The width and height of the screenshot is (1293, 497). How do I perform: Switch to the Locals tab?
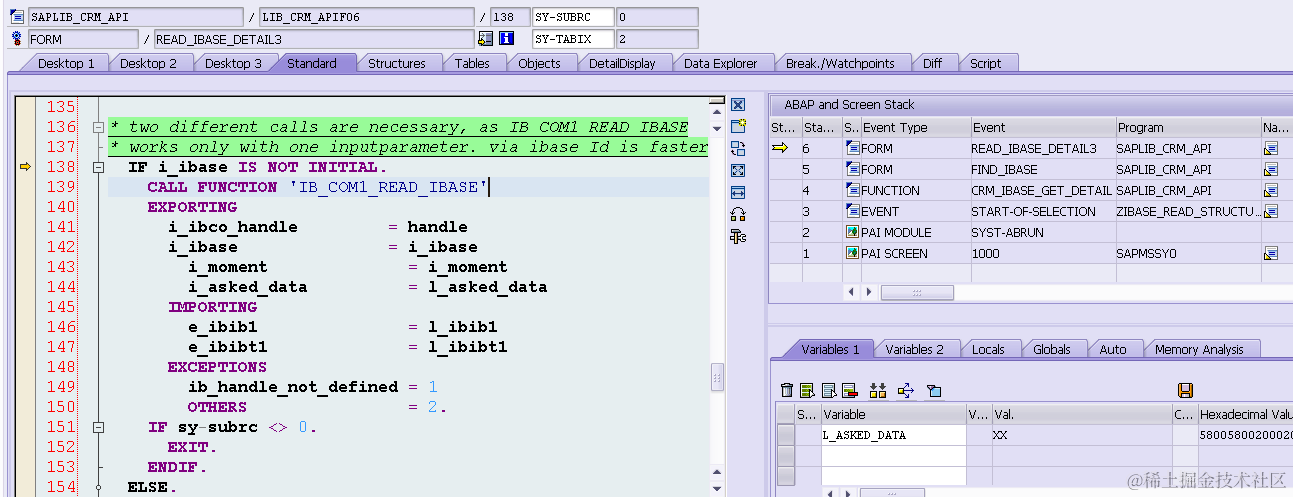[x=989, y=349]
